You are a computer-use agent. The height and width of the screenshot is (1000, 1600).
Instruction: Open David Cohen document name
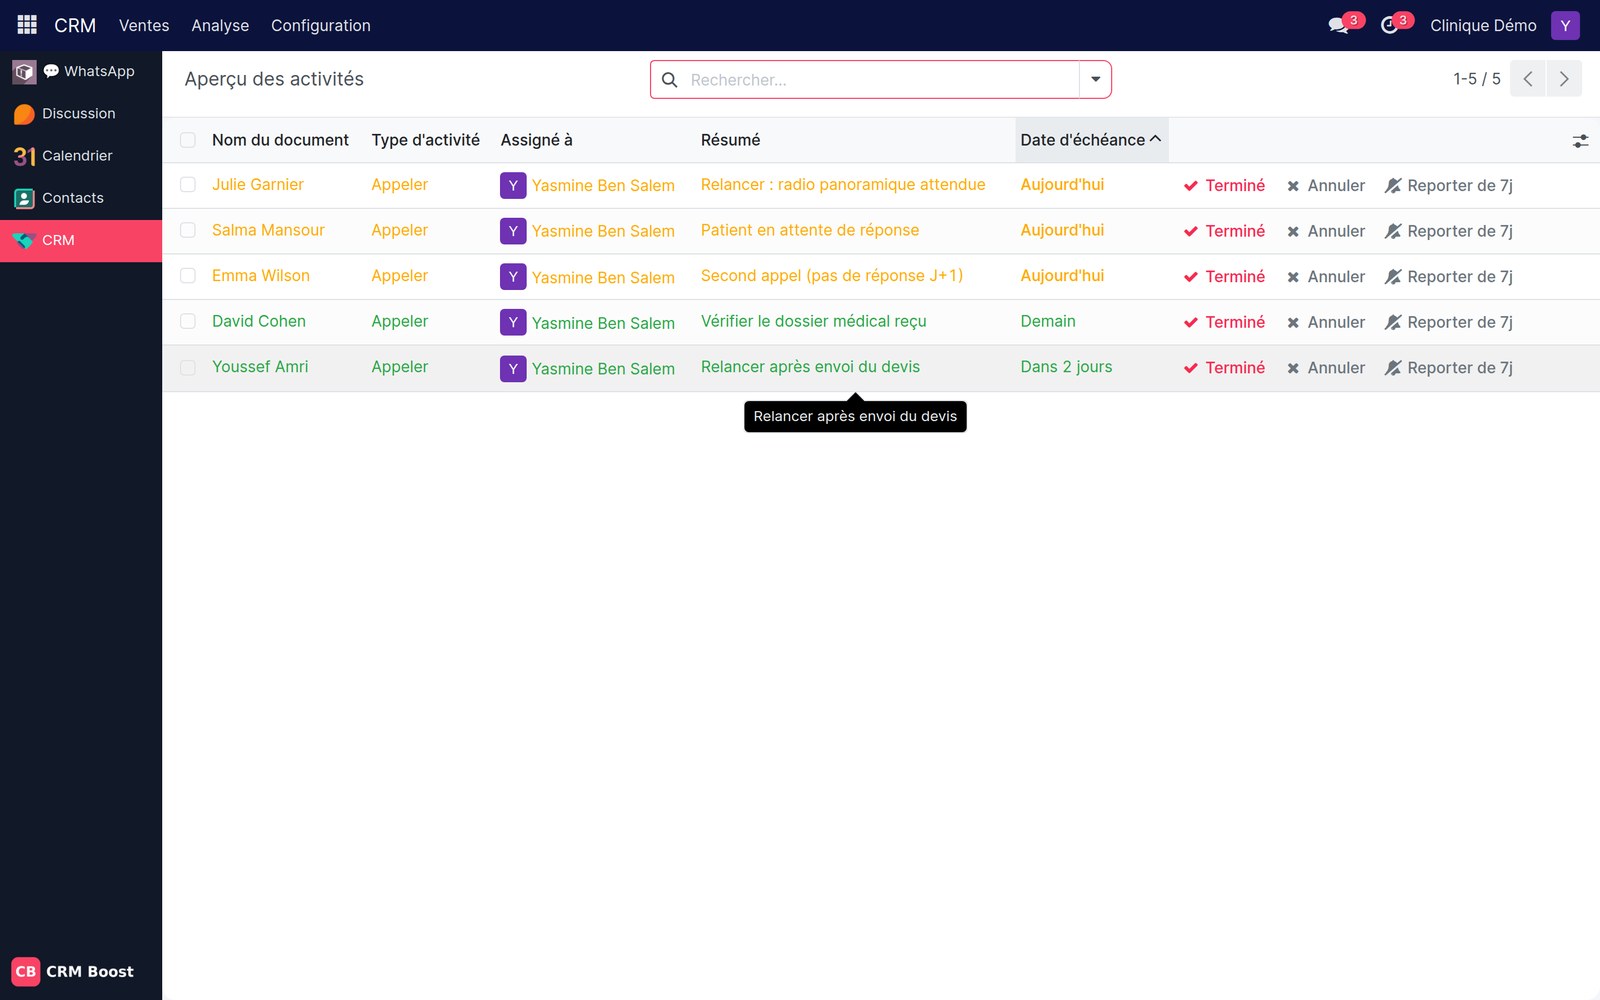pos(259,321)
